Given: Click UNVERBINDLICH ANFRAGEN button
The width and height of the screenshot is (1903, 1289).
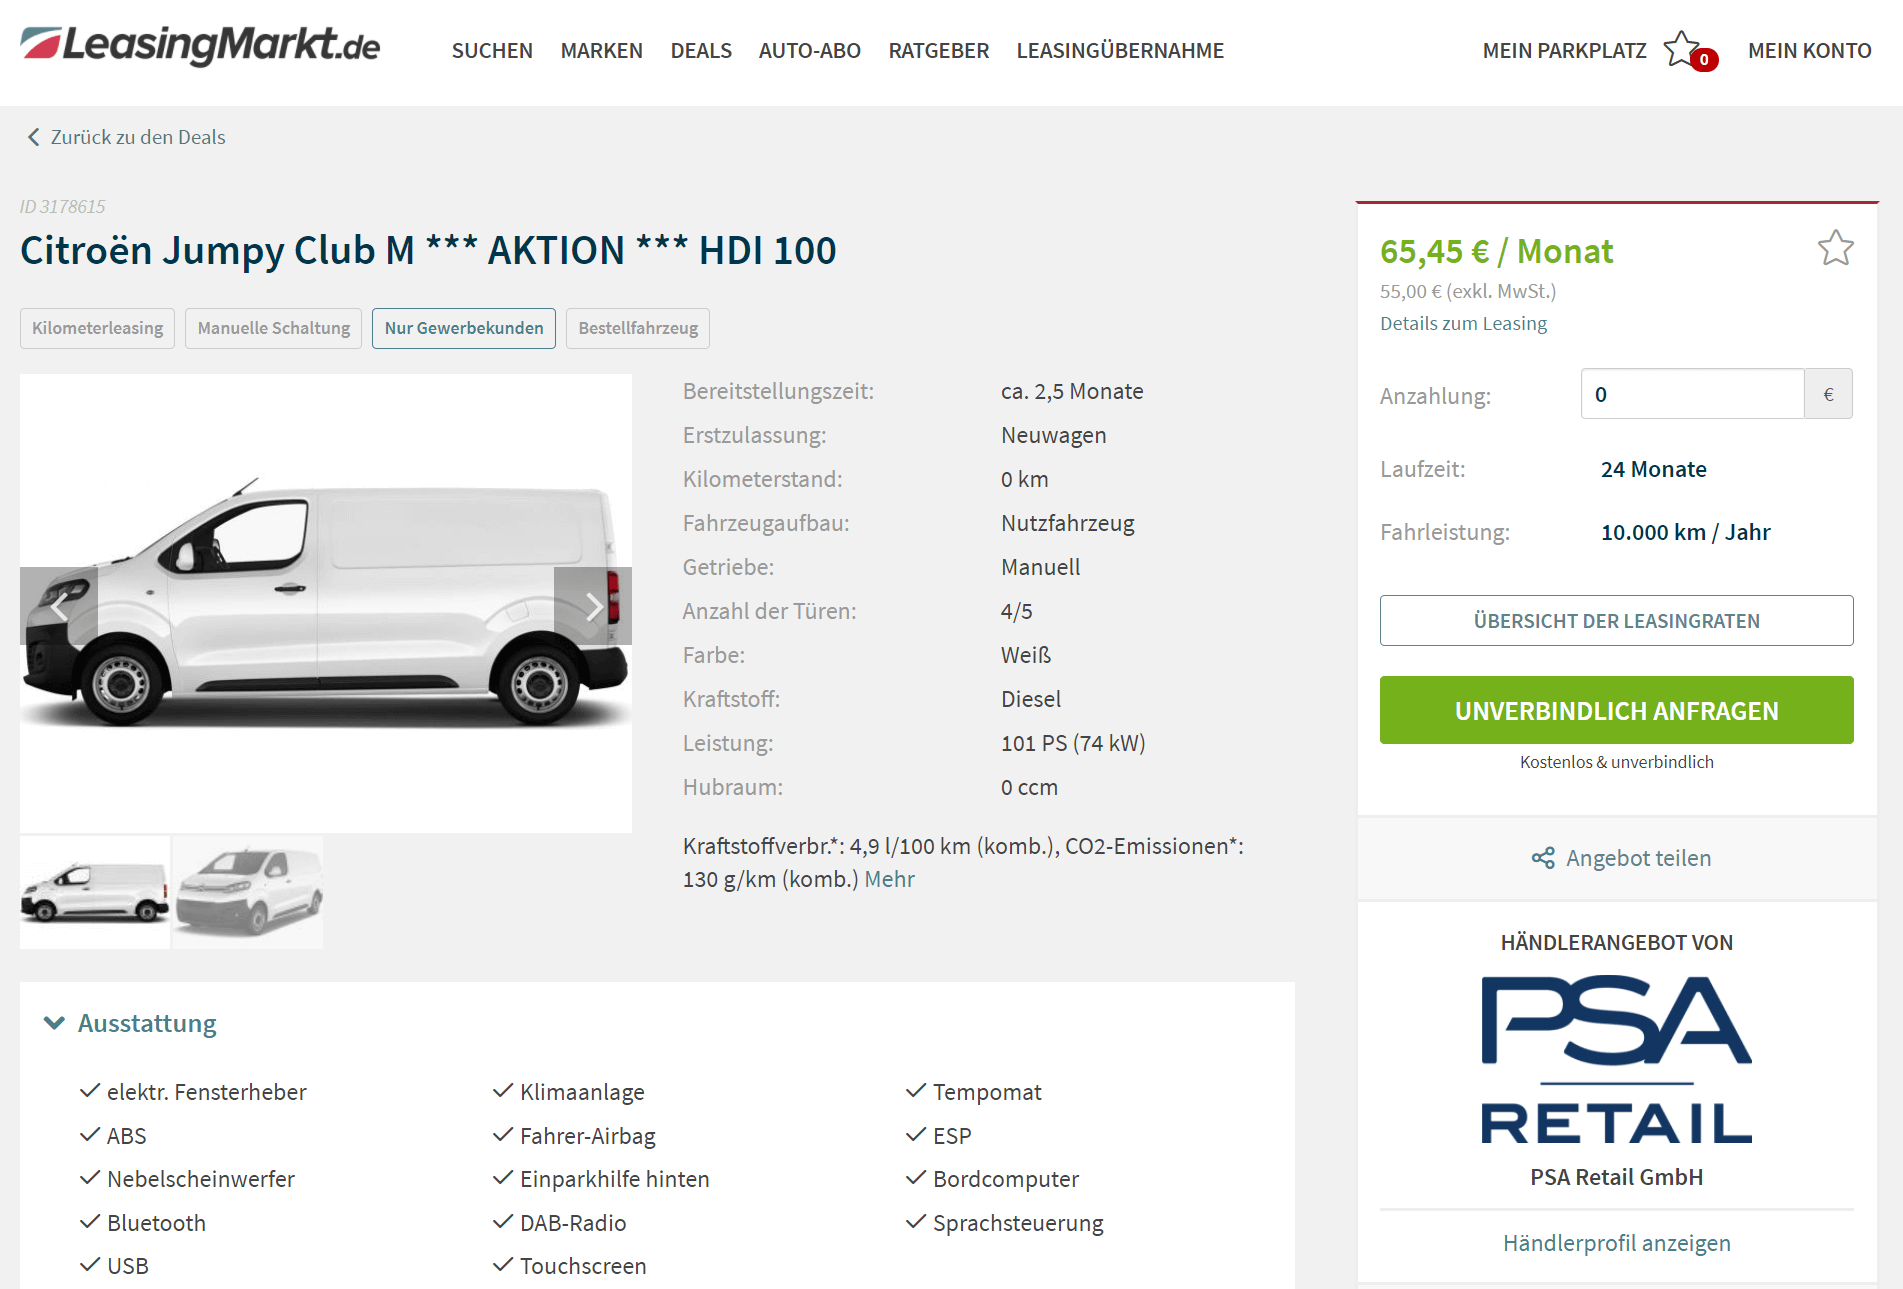Looking at the screenshot, I should [x=1616, y=710].
